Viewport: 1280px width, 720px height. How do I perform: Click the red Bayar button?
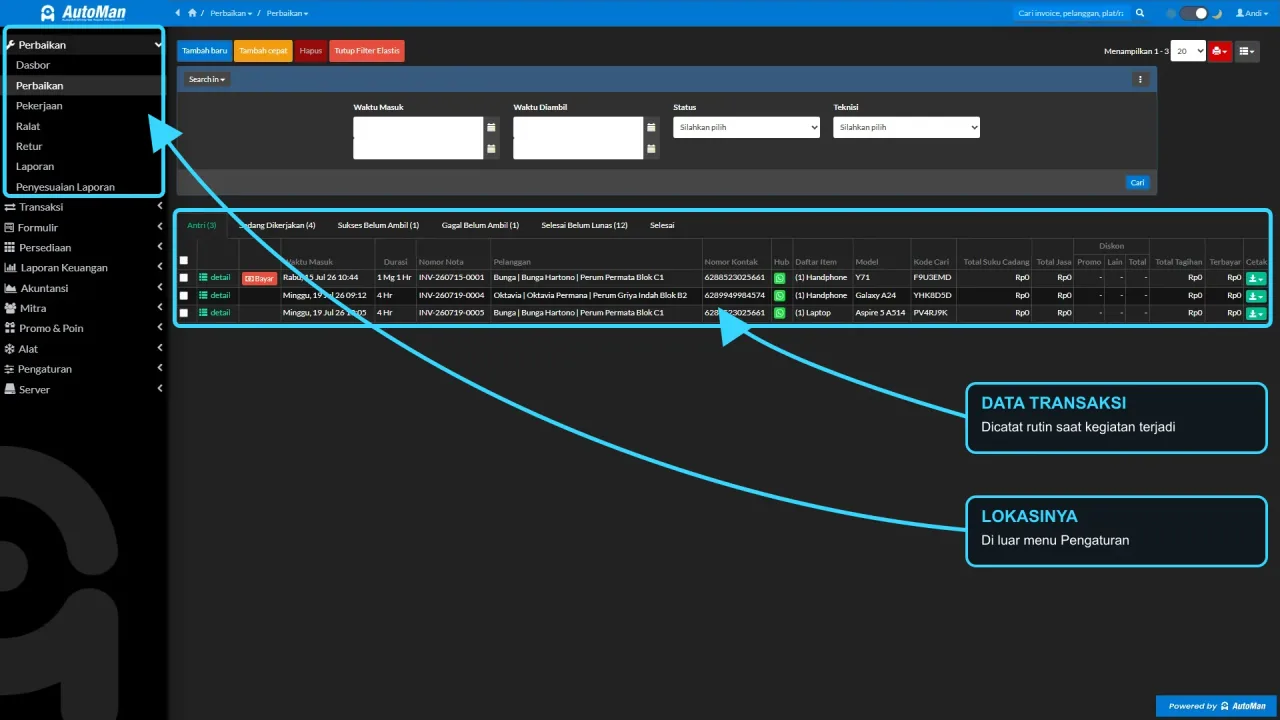coord(259,278)
